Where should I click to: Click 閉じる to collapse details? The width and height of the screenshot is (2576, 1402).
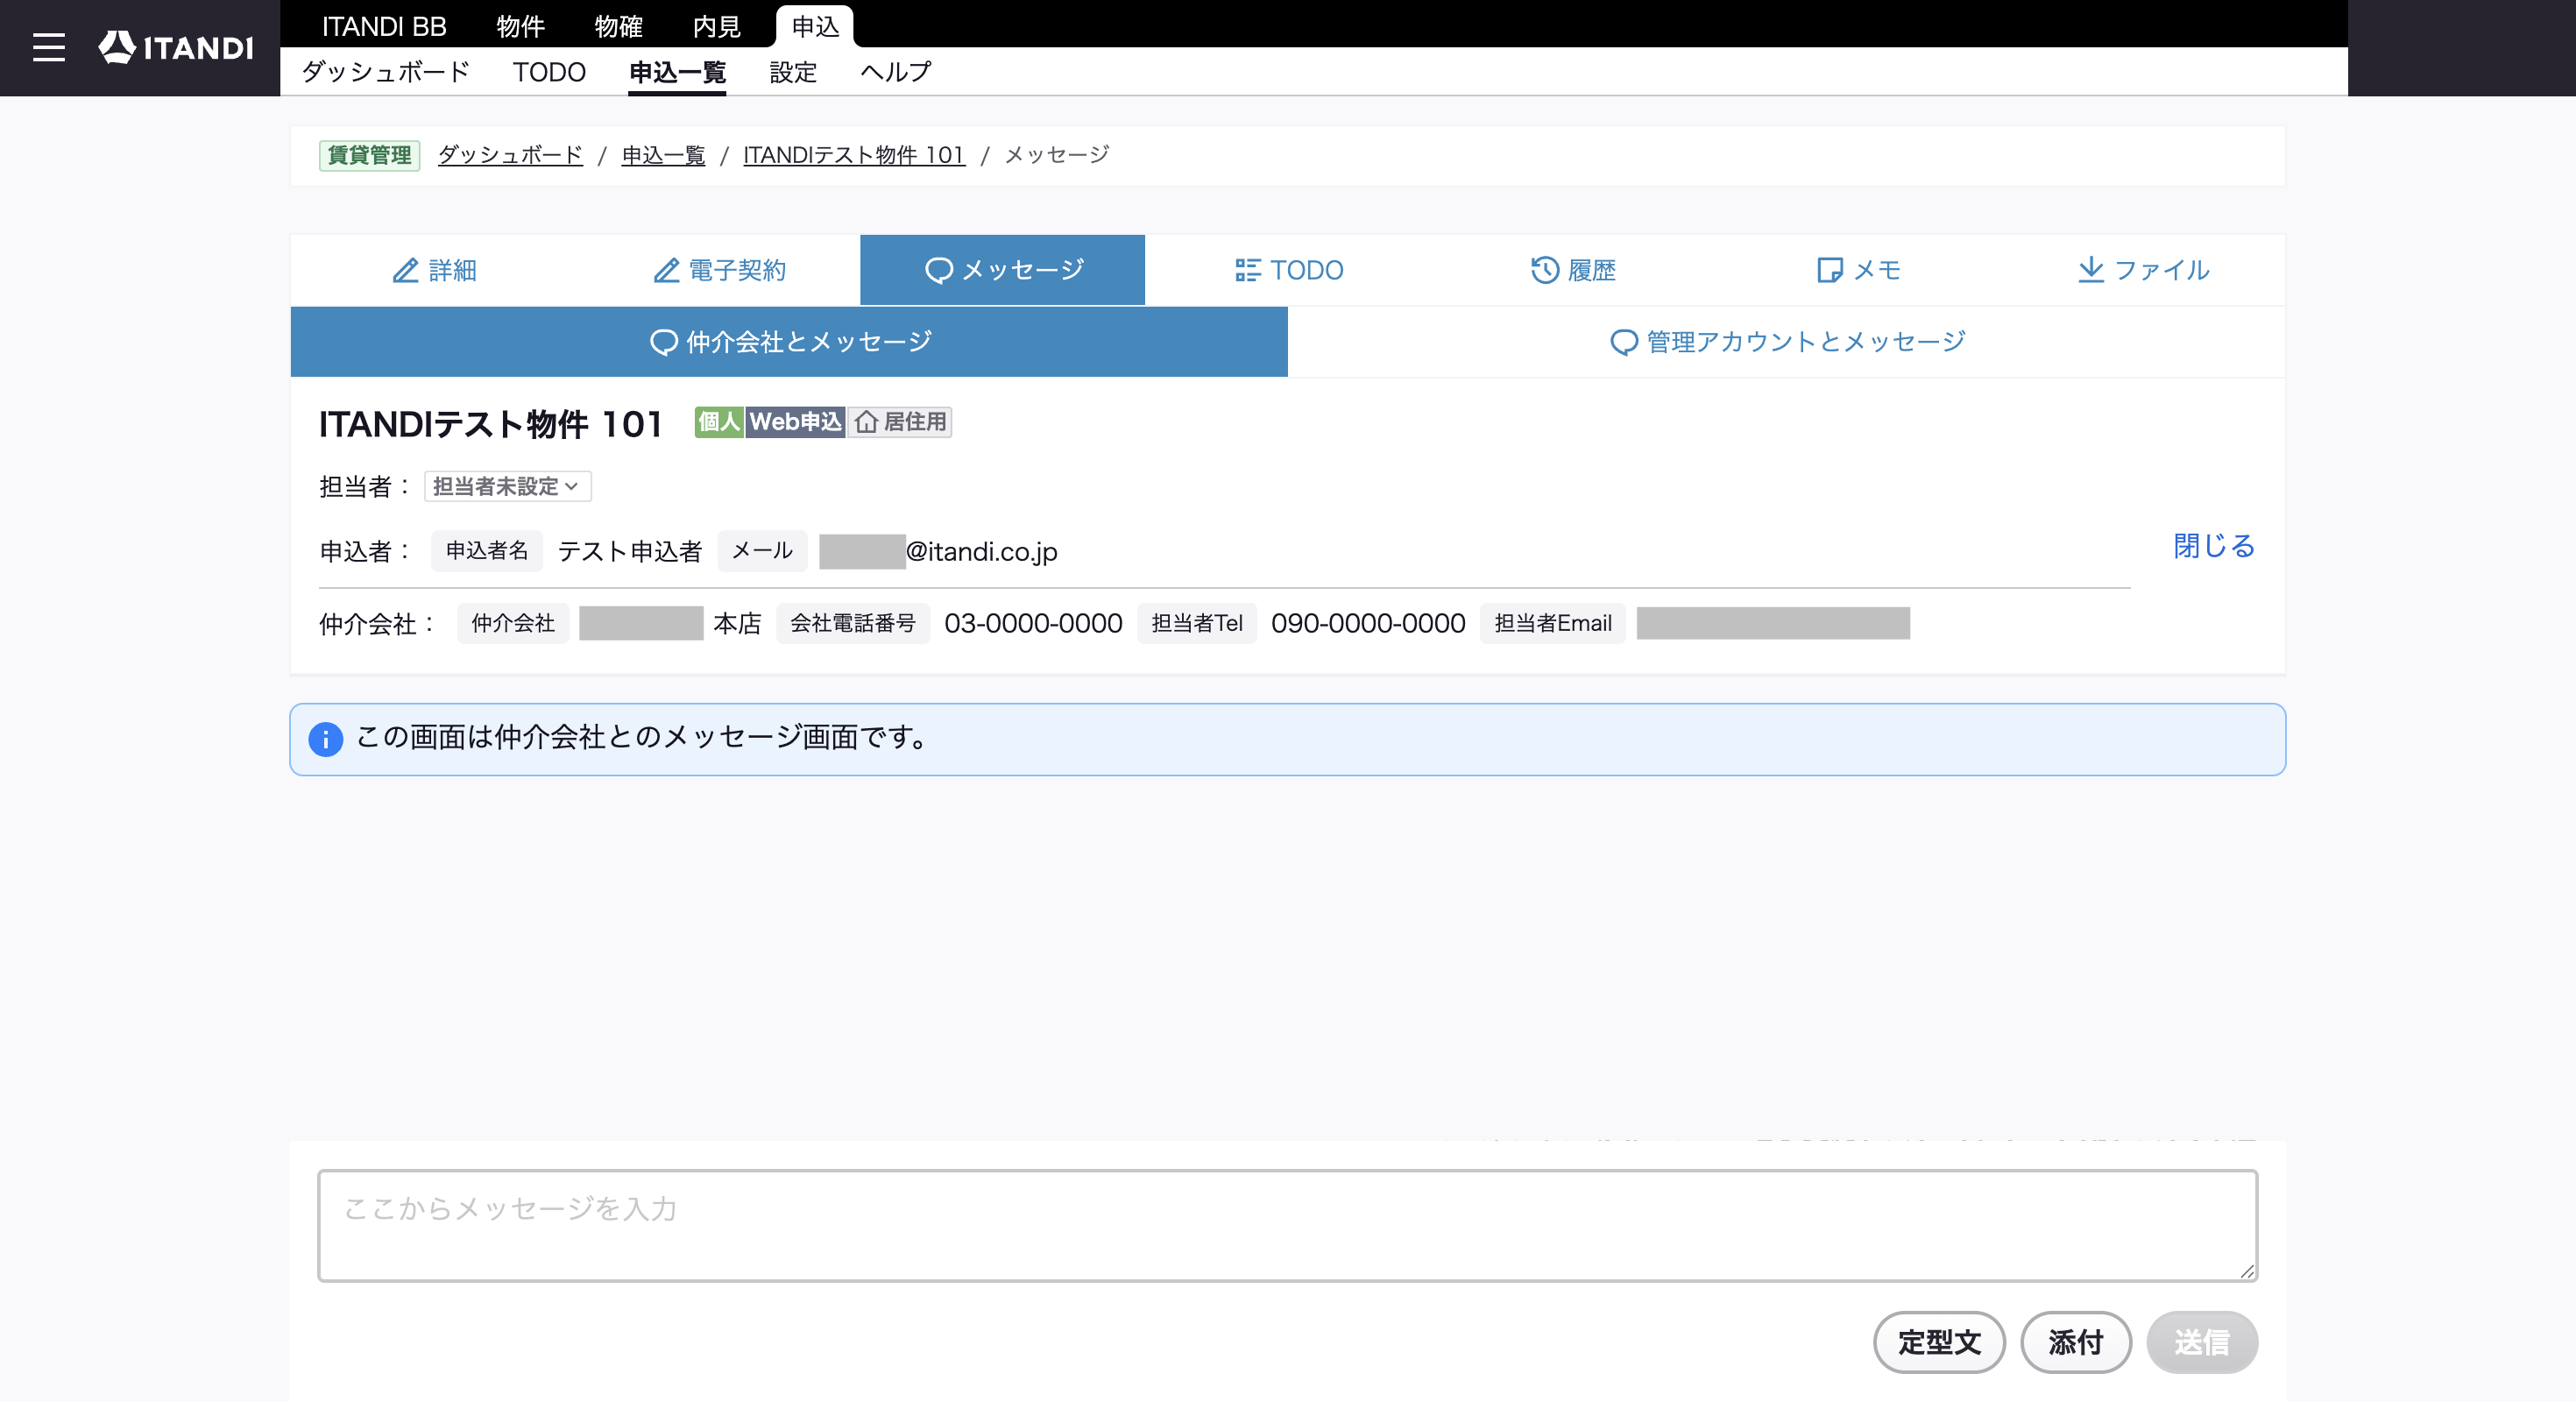[x=2214, y=546]
